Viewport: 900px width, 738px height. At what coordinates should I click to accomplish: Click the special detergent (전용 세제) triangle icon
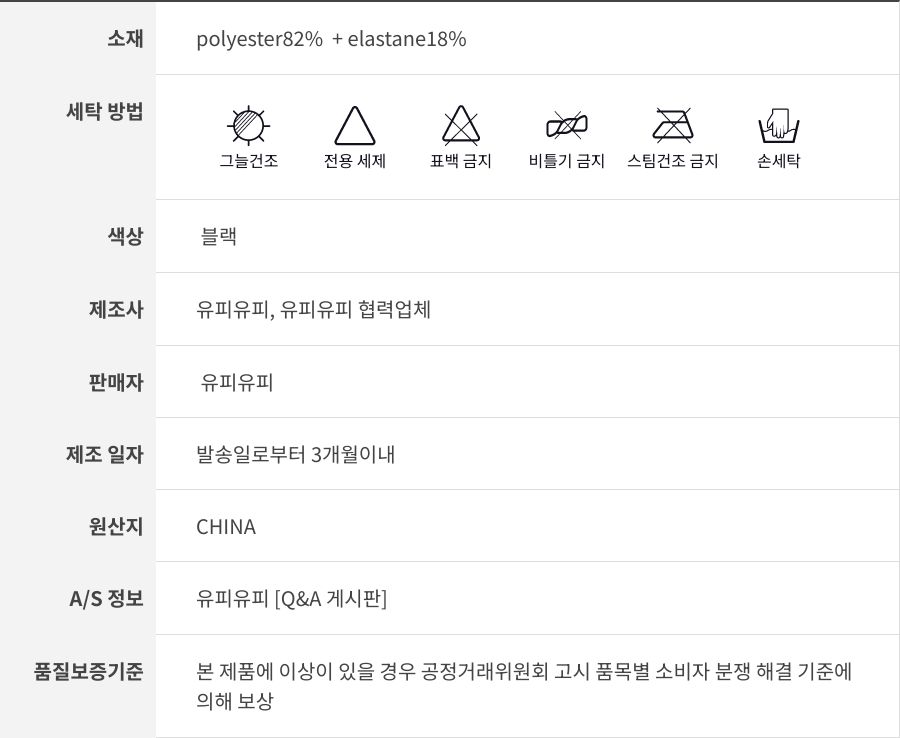[354, 126]
